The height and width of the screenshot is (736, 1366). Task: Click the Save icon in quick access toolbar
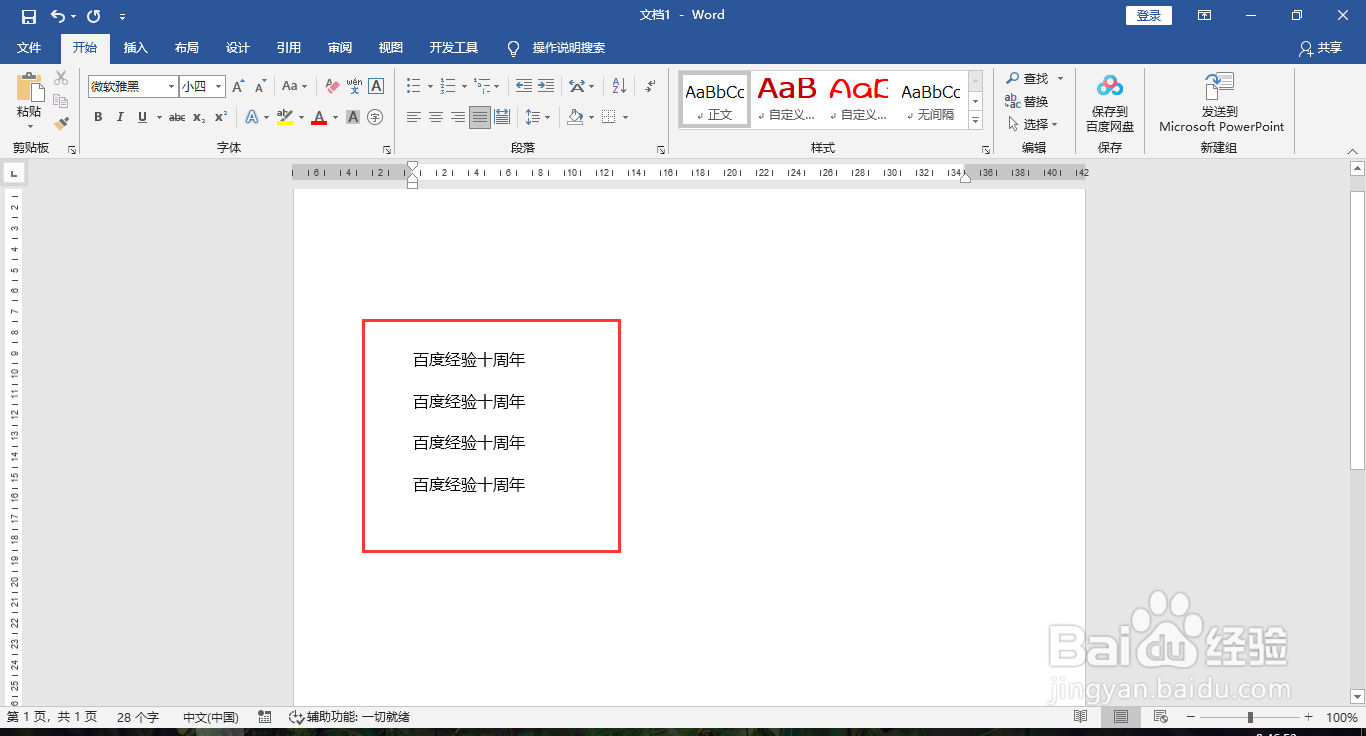point(28,16)
